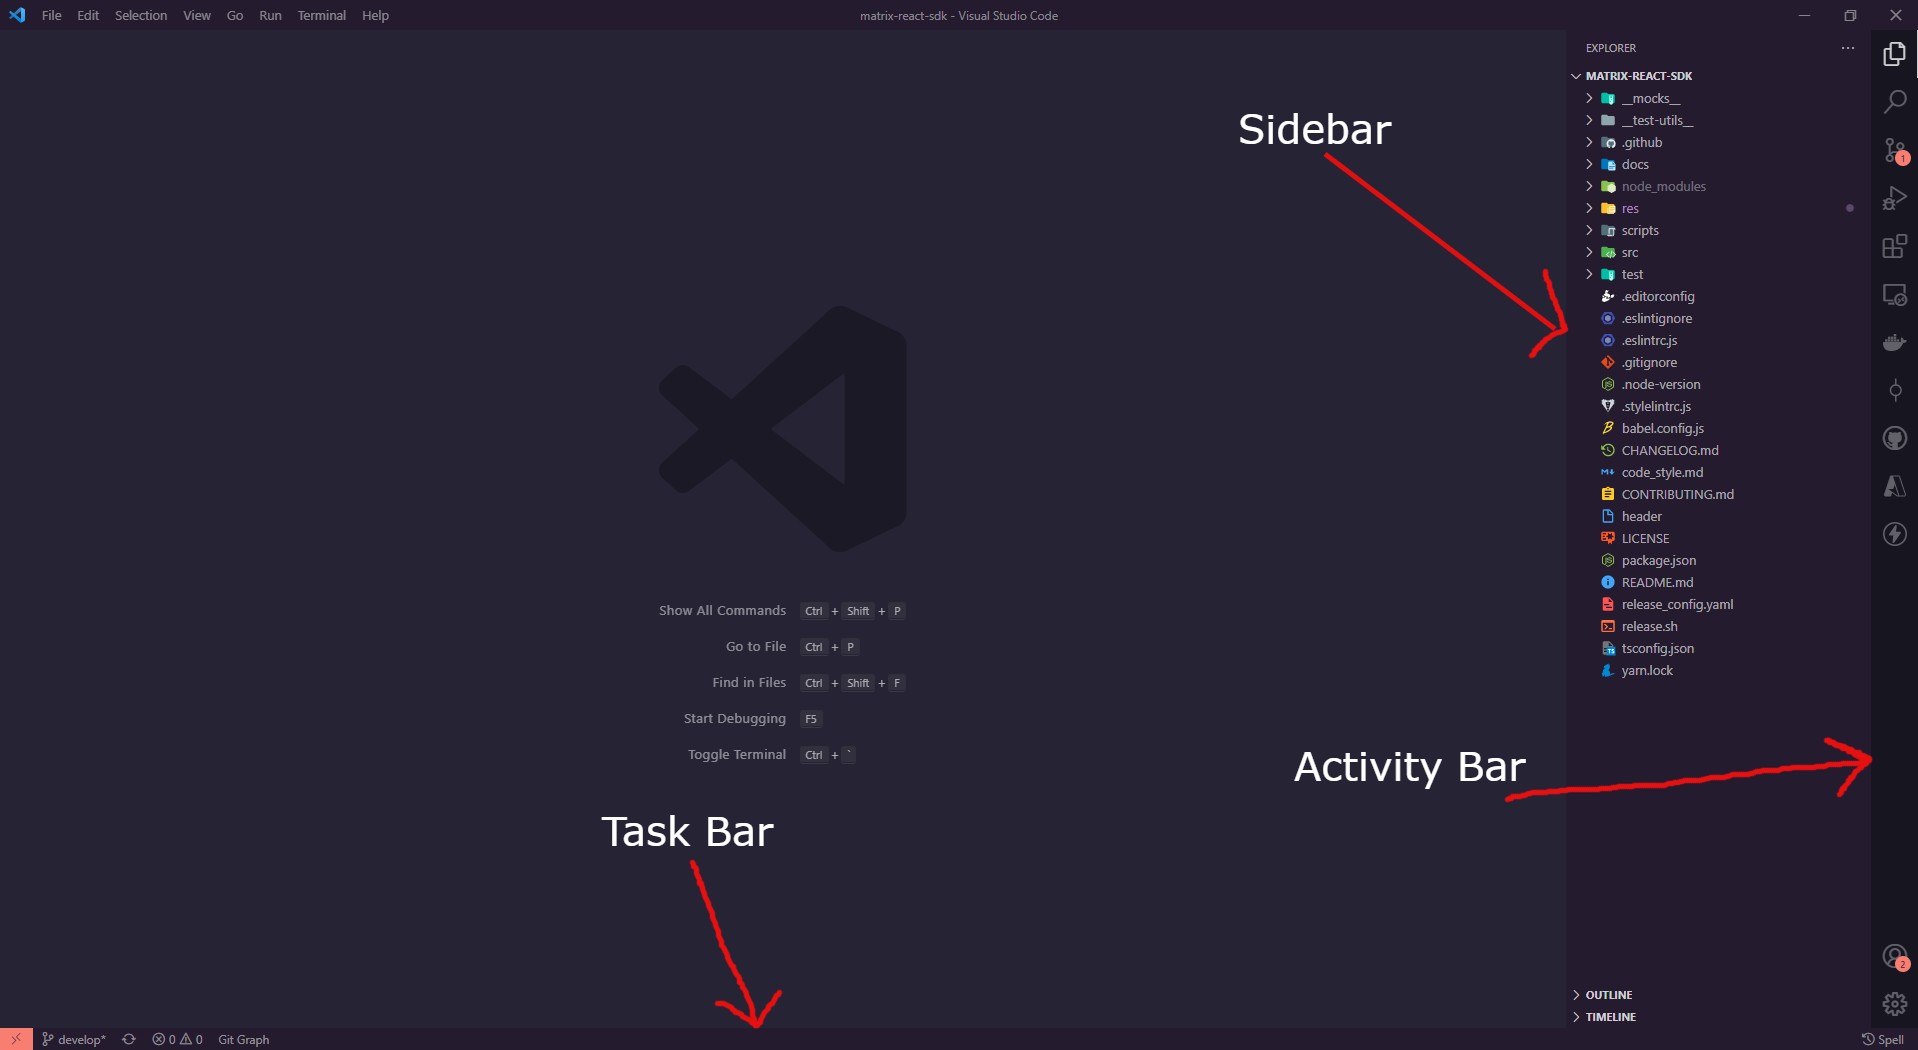Open the LICENSE file
Viewport: 1918px width, 1050px height.
[x=1718, y=538]
